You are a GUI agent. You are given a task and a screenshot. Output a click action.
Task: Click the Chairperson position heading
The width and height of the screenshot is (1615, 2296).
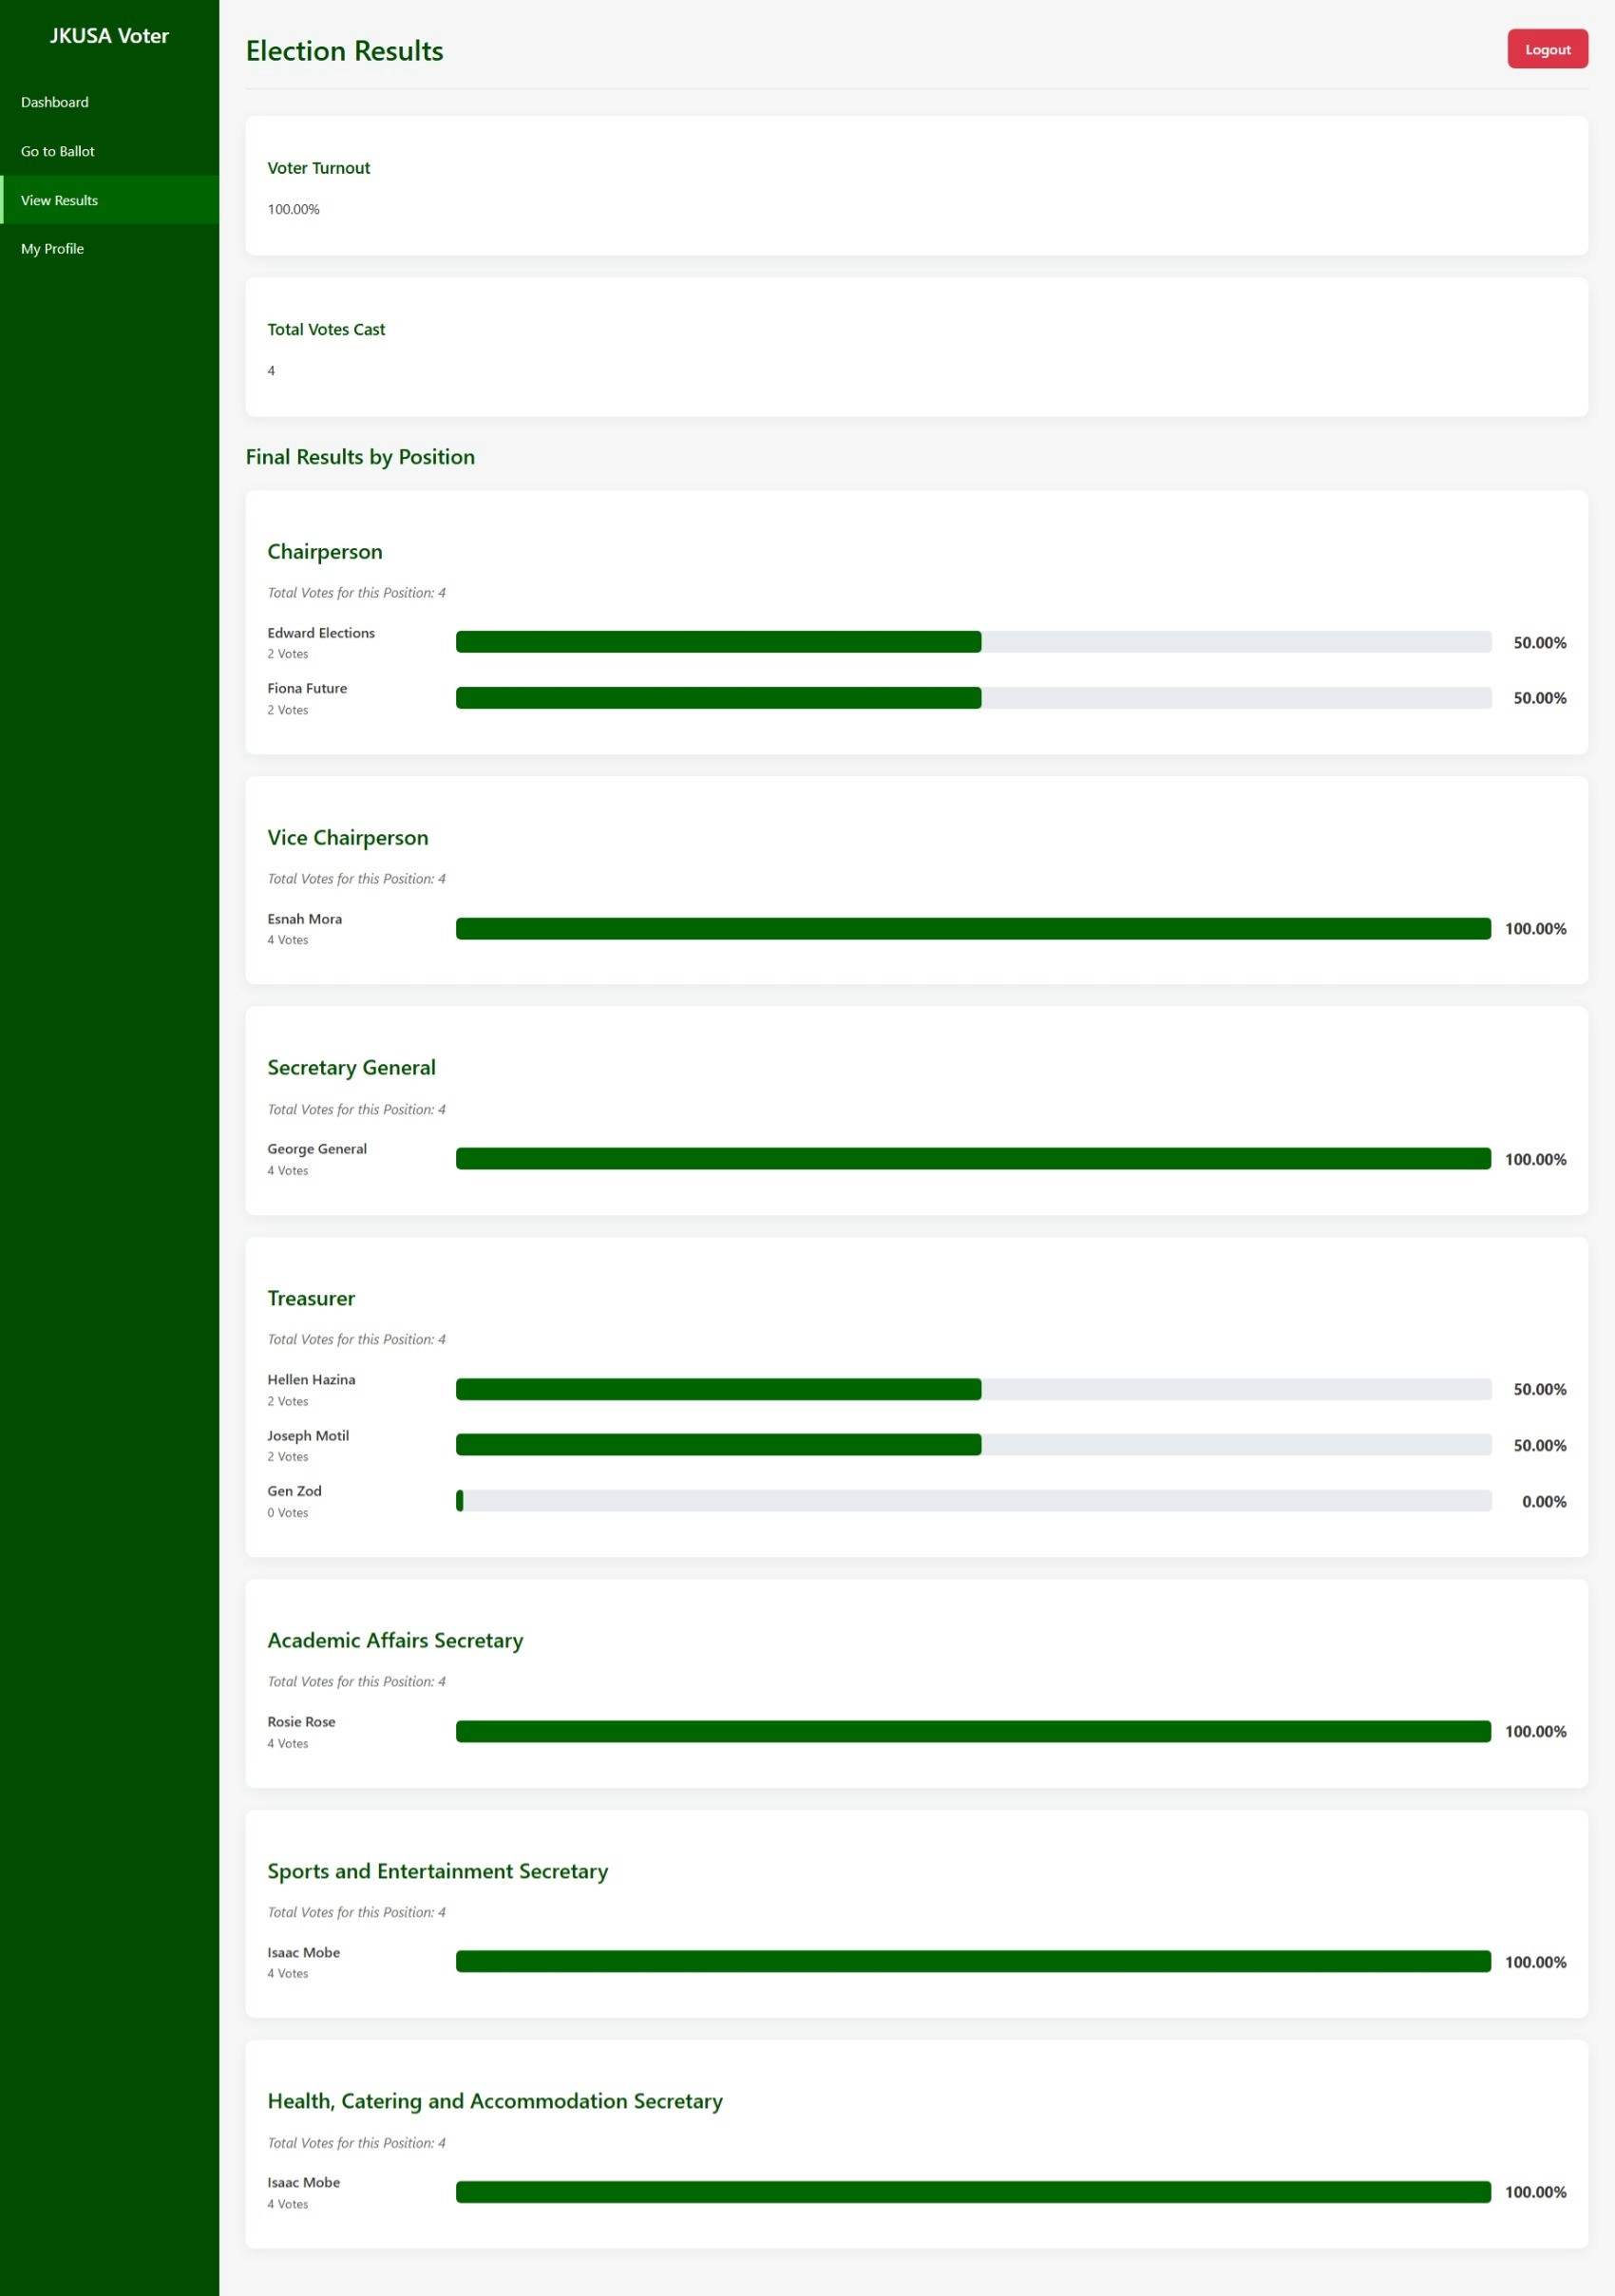(324, 552)
